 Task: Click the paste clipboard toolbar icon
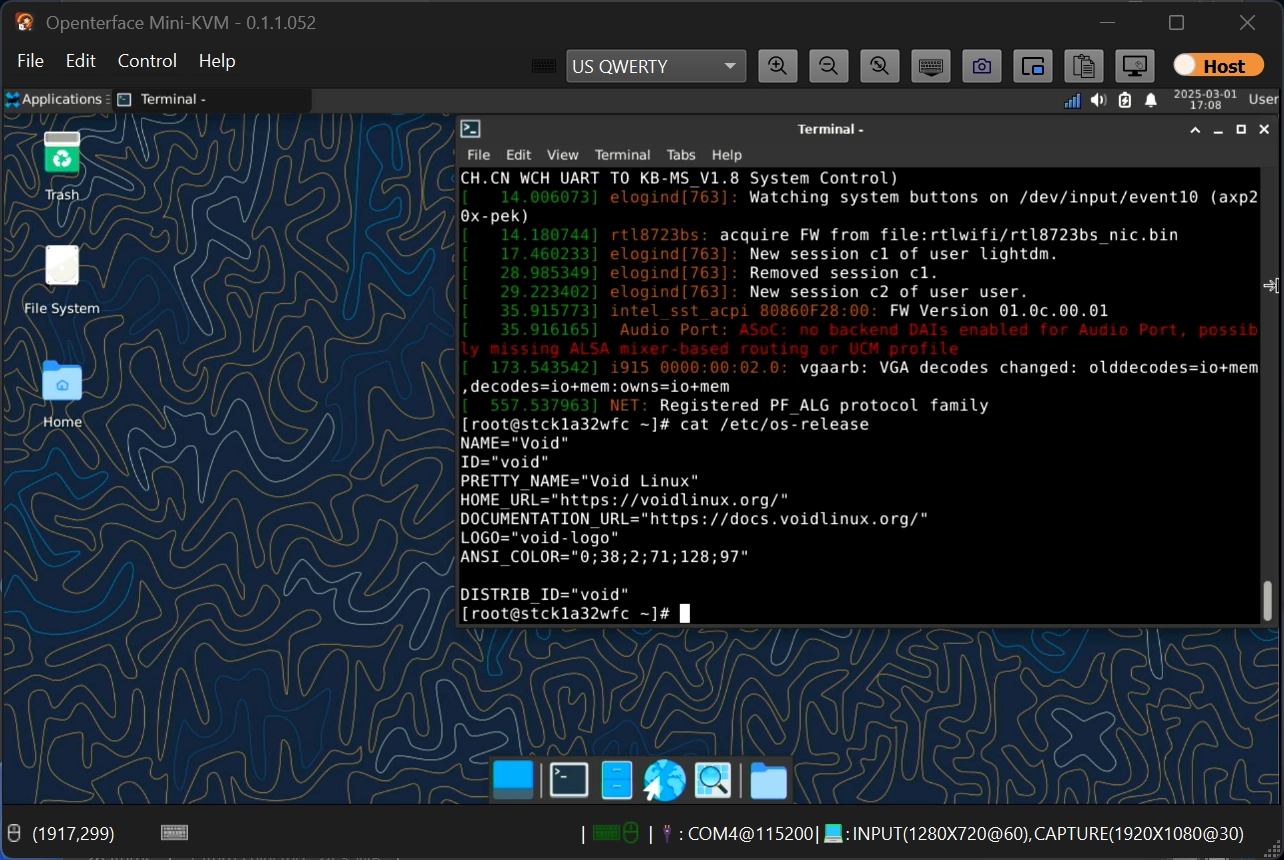click(1084, 66)
